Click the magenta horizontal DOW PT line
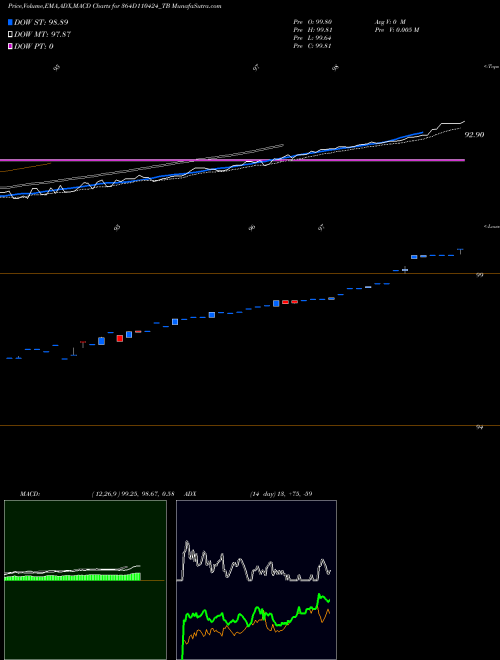500x660 pixels. coord(232,160)
